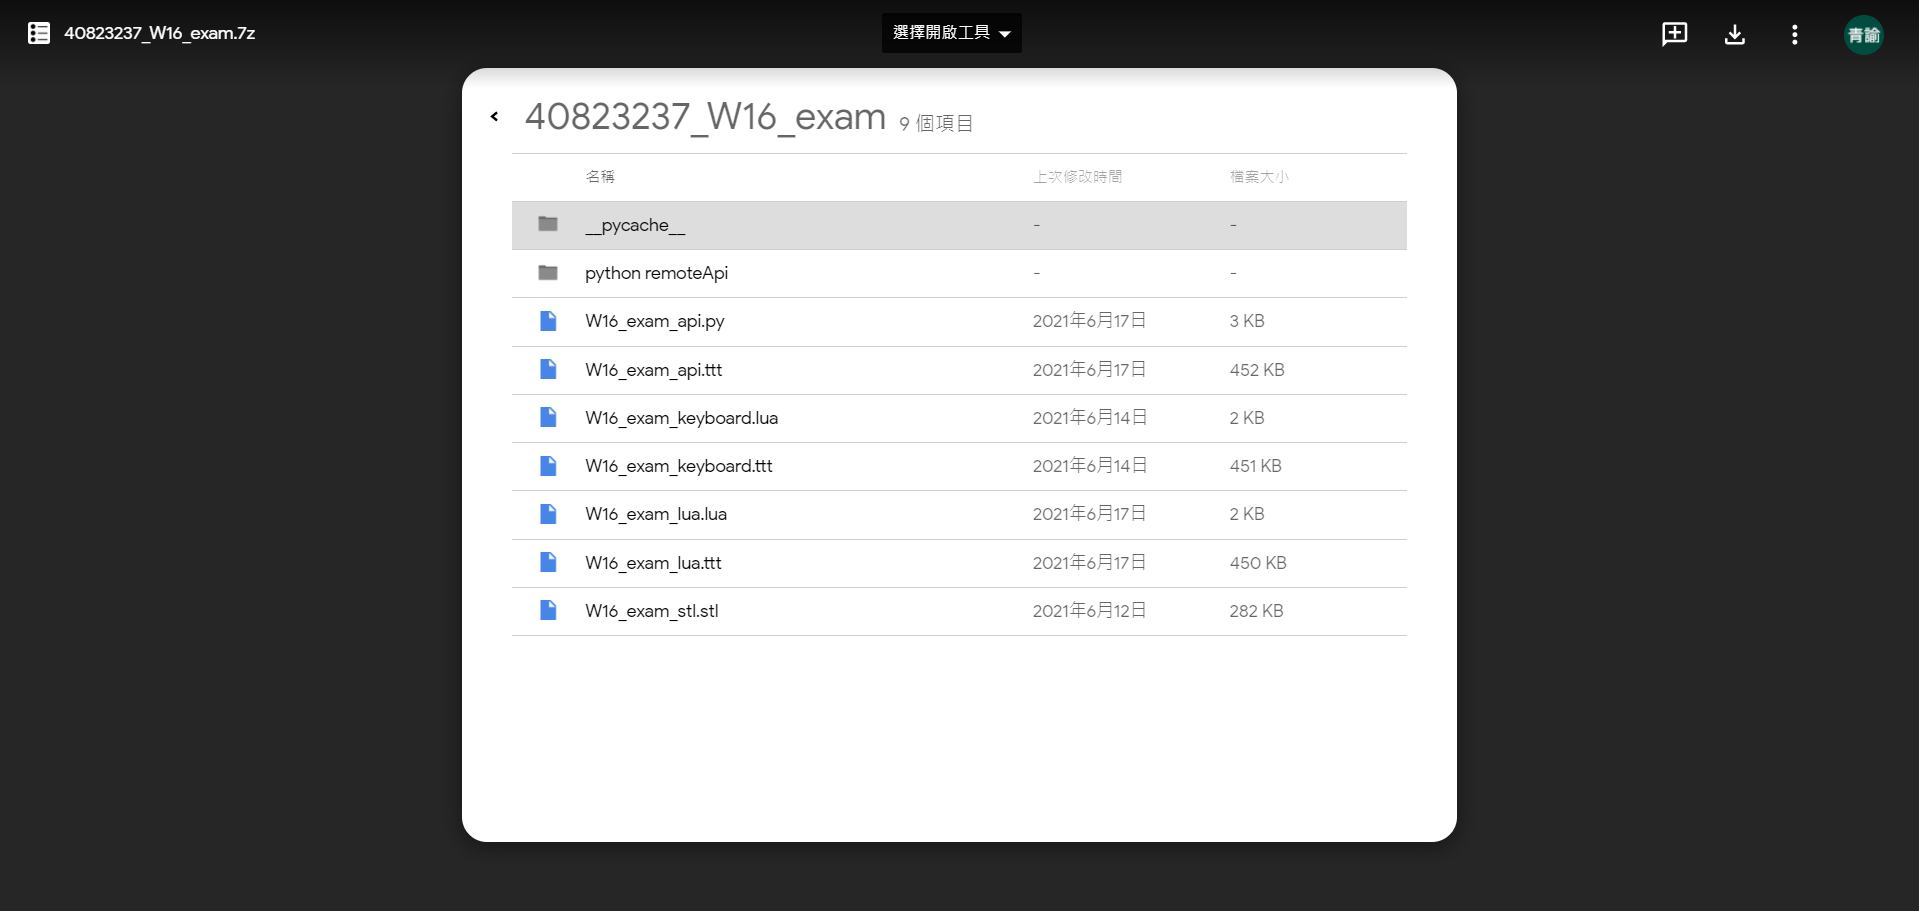Image resolution: width=1919 pixels, height=911 pixels.
Task: Click the add comment icon
Action: click(x=1674, y=34)
